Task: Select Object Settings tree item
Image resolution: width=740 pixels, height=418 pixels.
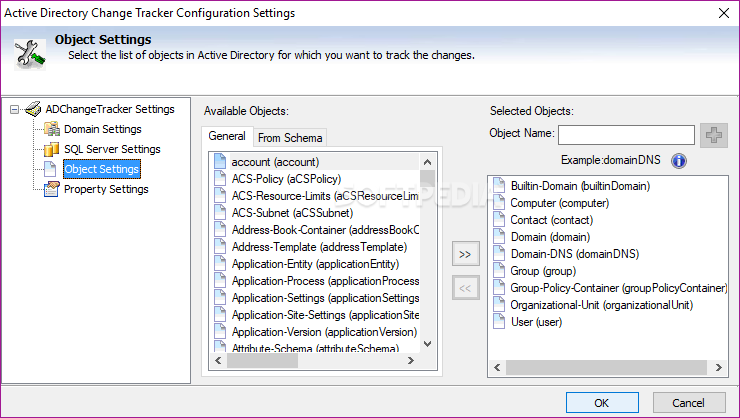Action: point(102,169)
